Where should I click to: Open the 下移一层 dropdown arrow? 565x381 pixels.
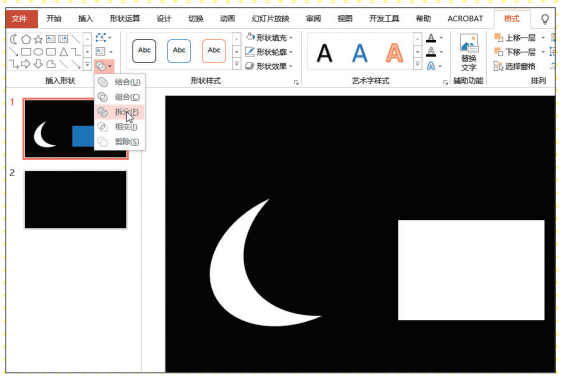pyautogui.click(x=543, y=52)
